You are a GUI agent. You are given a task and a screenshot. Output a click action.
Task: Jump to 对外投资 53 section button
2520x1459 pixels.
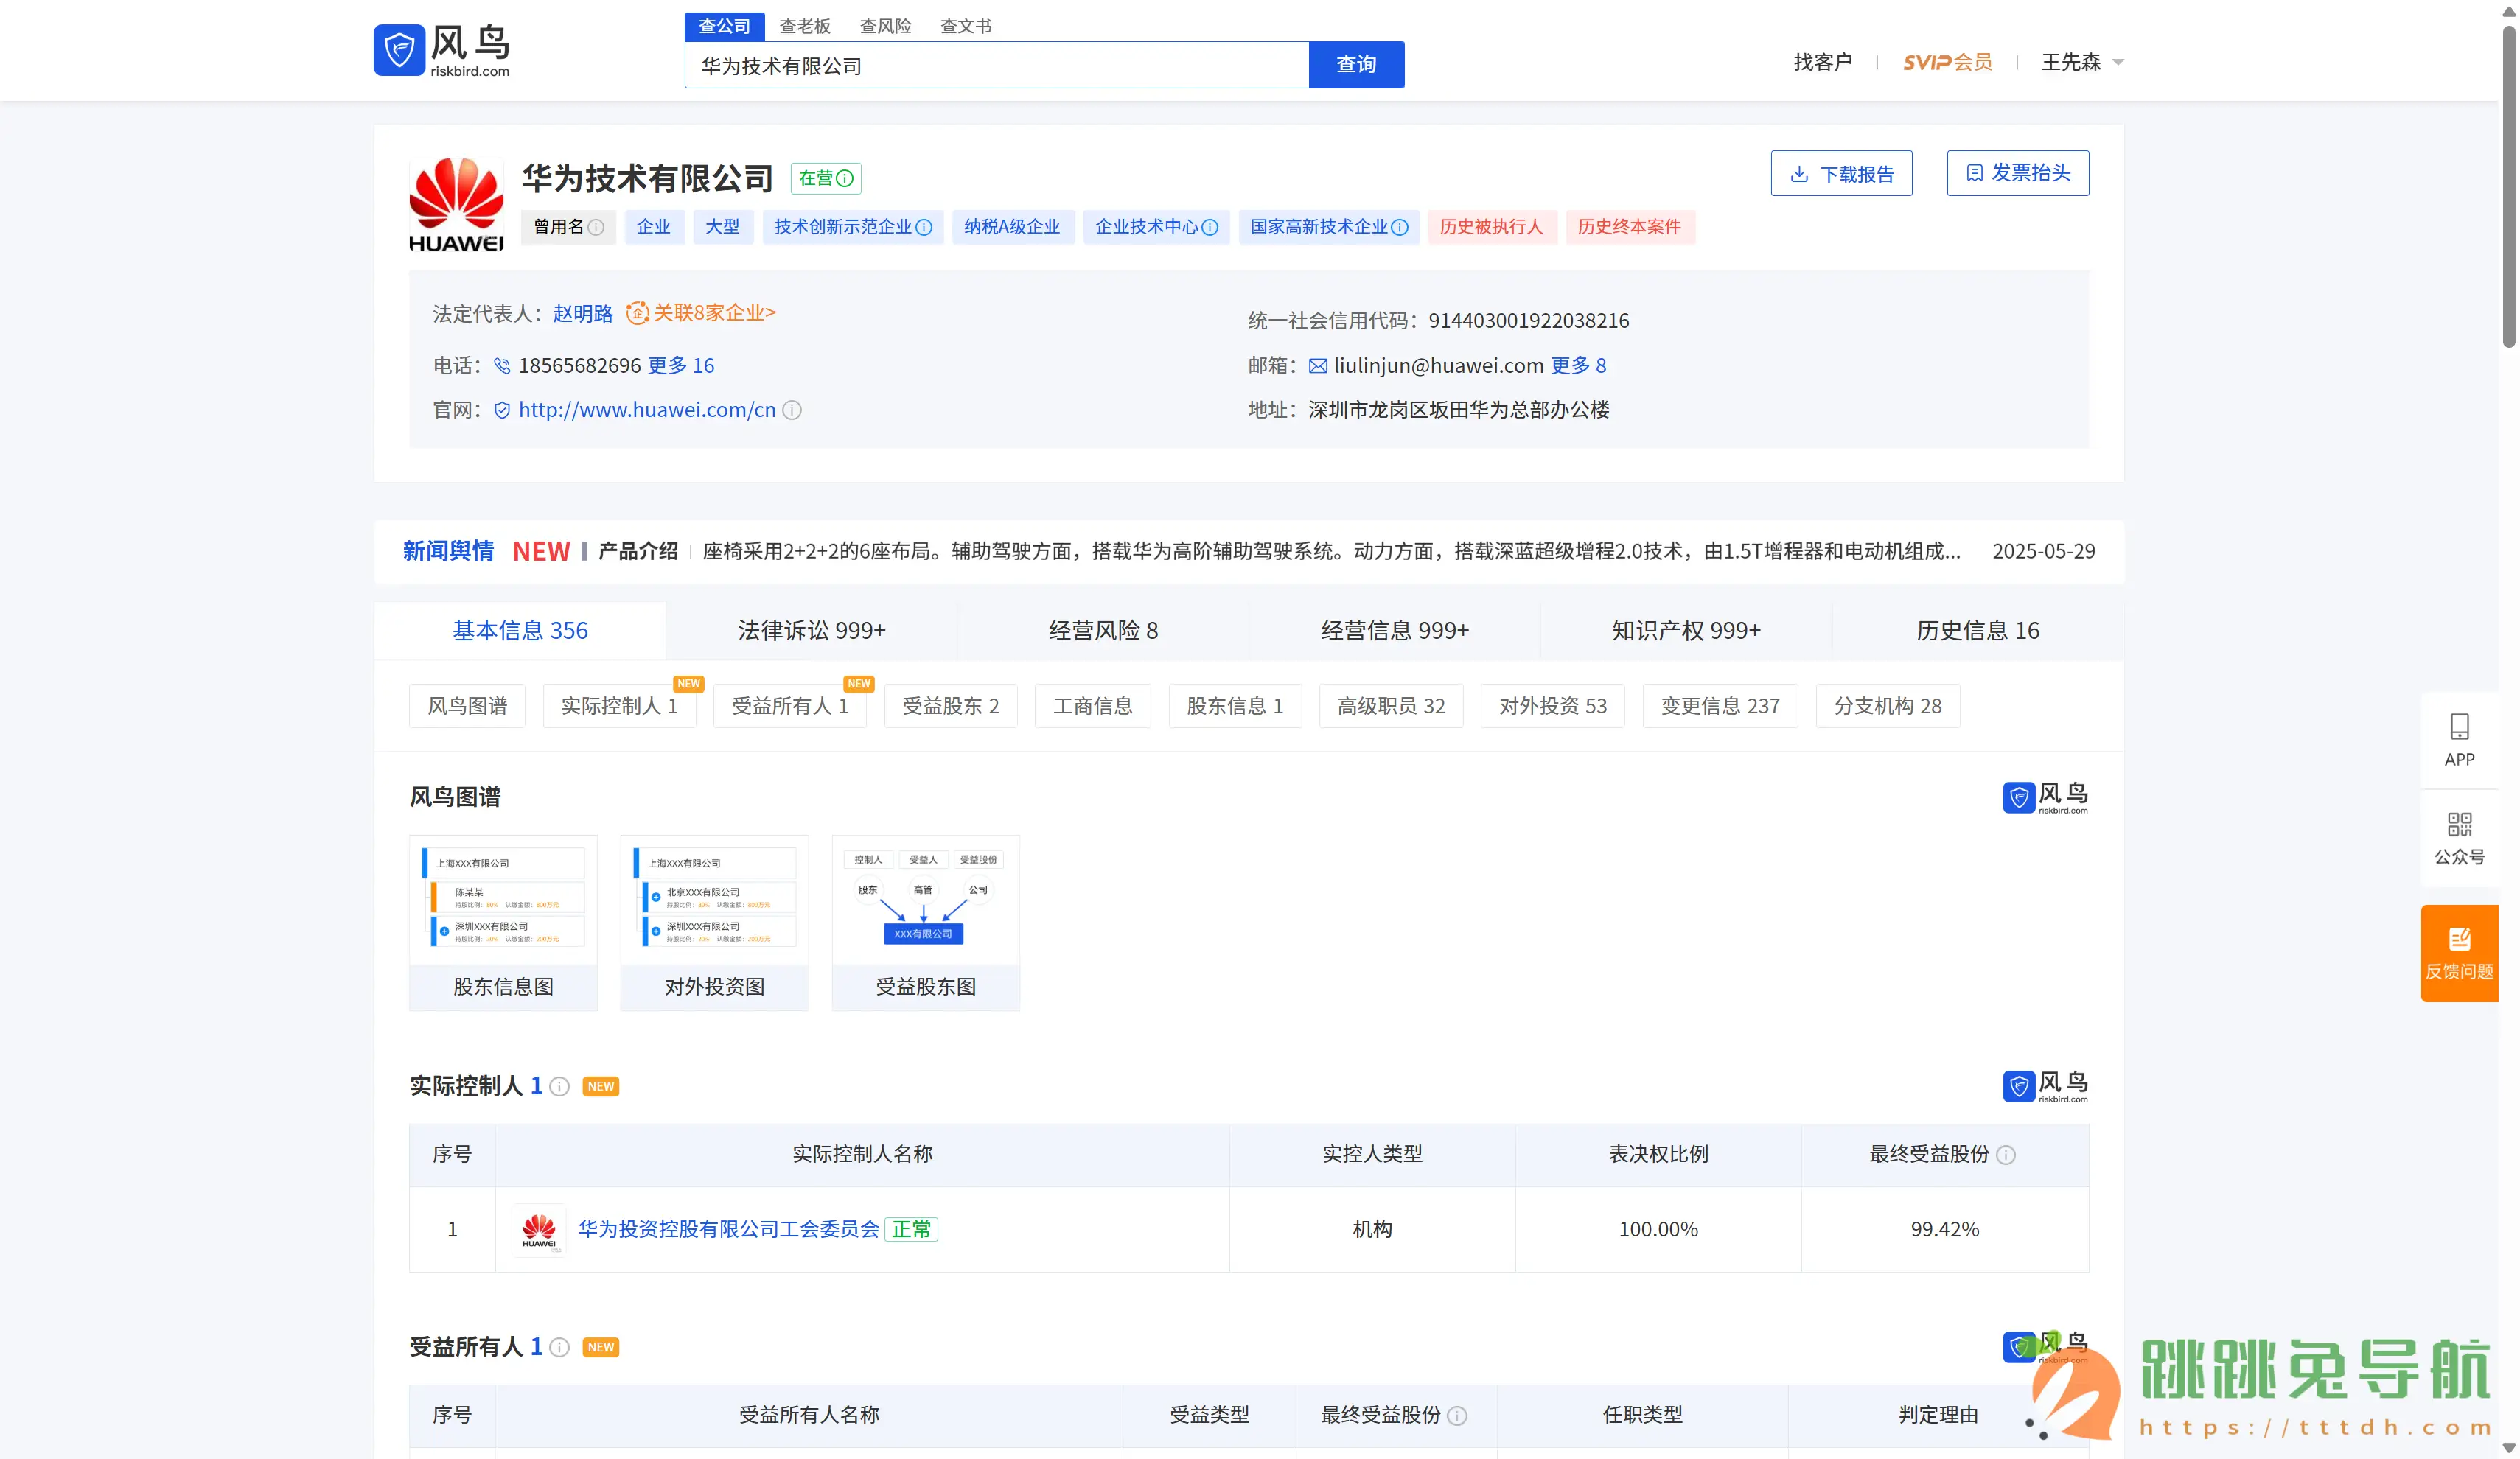pos(1553,707)
